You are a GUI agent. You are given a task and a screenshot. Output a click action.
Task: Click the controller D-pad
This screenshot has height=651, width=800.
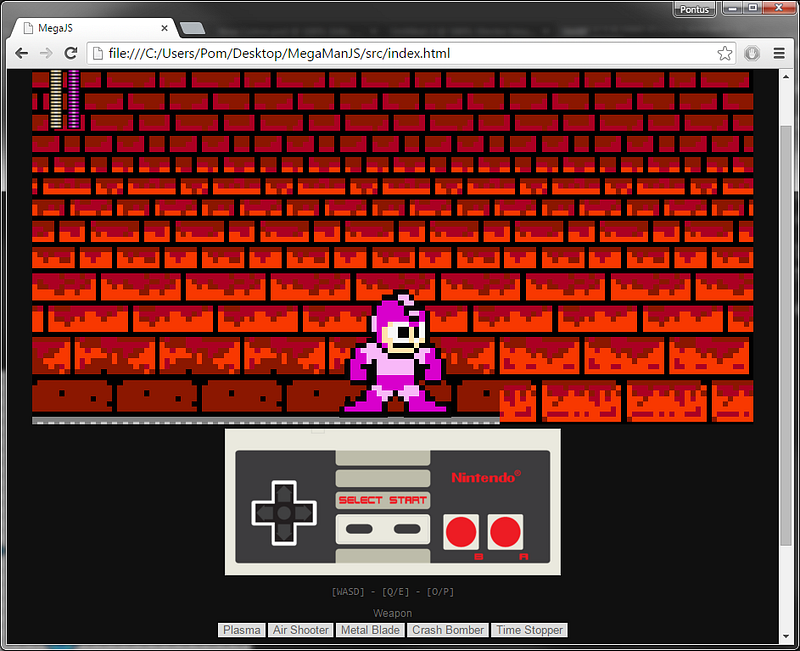tap(284, 513)
